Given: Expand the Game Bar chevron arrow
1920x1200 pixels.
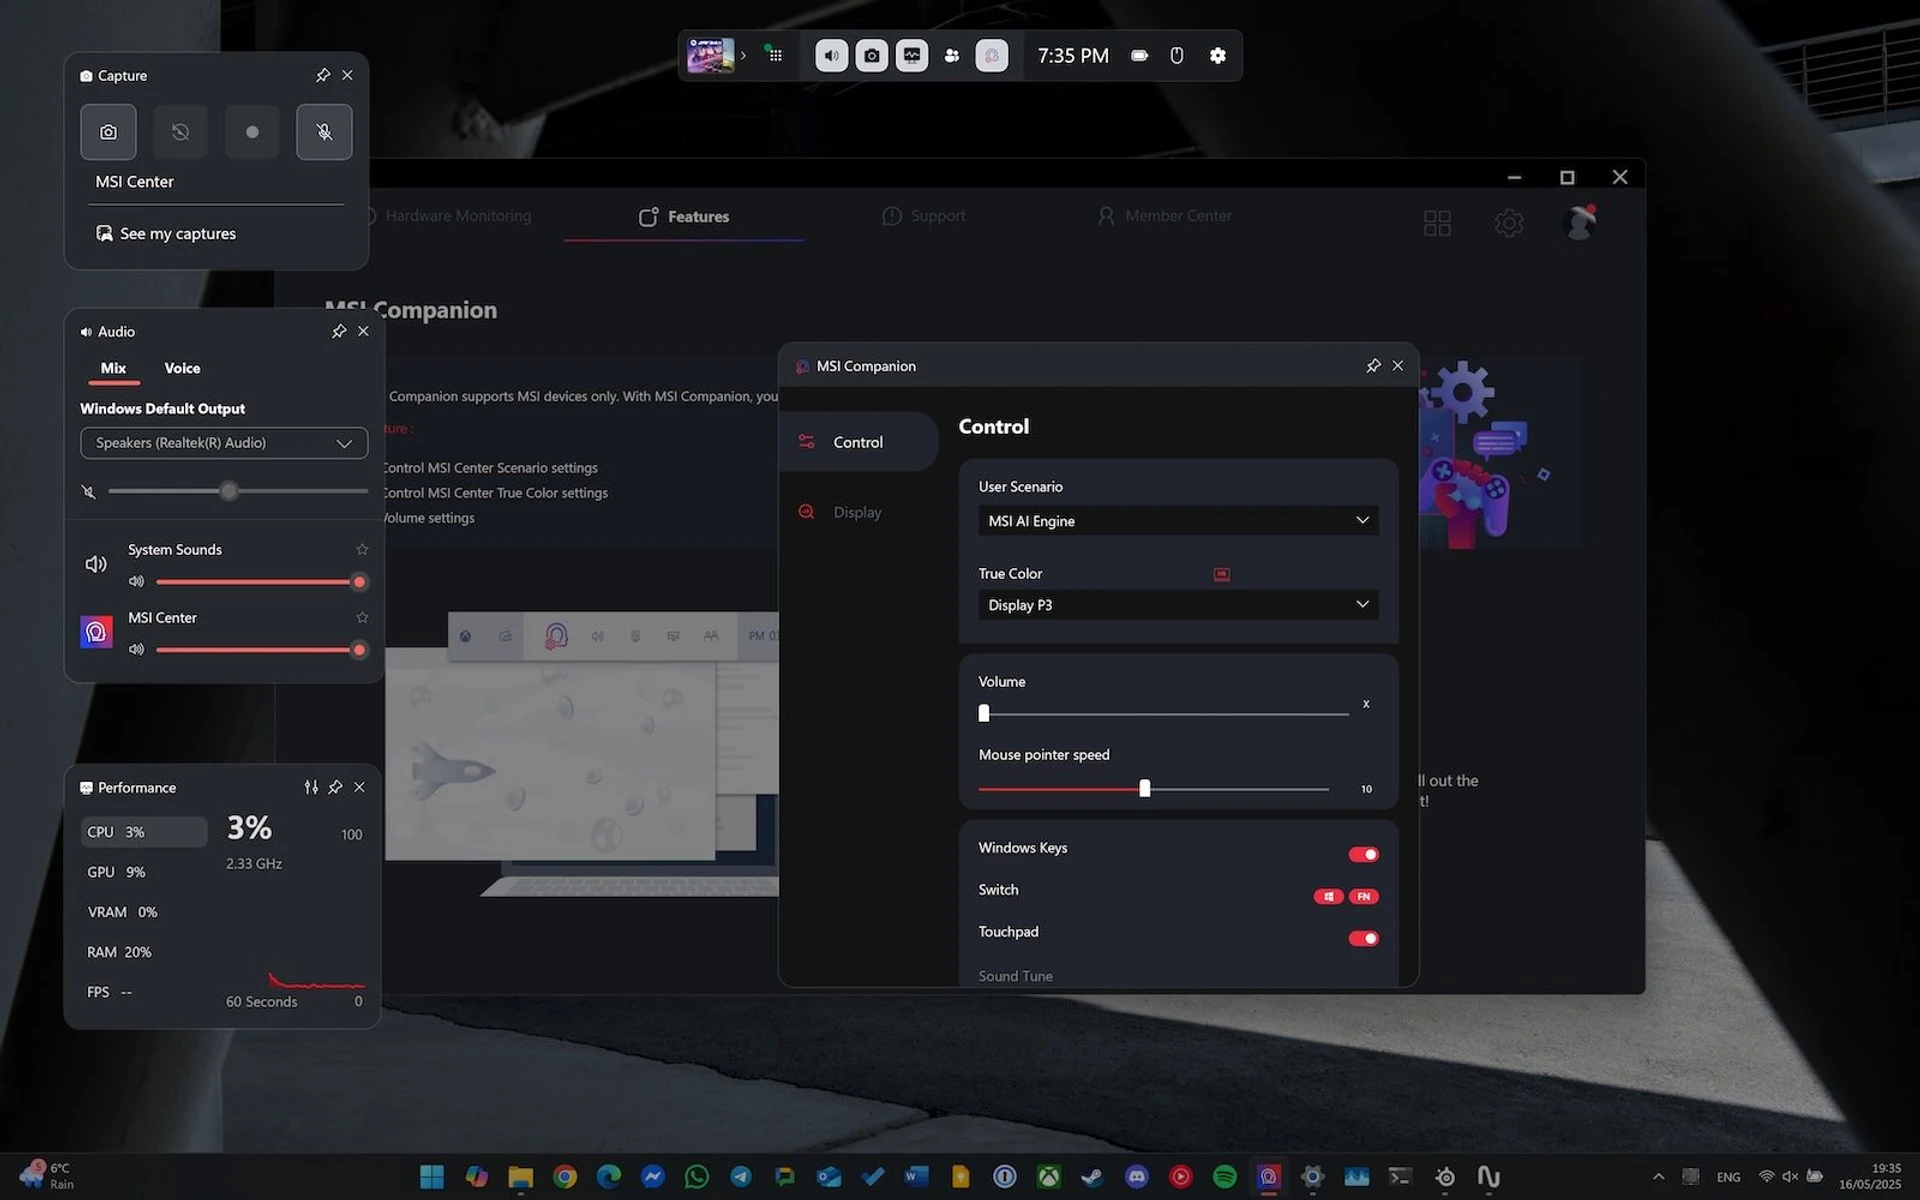Looking at the screenshot, I should coord(743,55).
